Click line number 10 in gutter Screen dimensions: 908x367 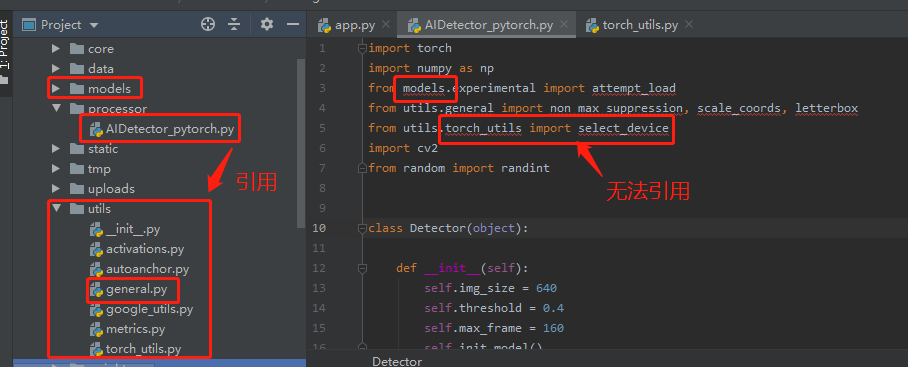point(319,228)
